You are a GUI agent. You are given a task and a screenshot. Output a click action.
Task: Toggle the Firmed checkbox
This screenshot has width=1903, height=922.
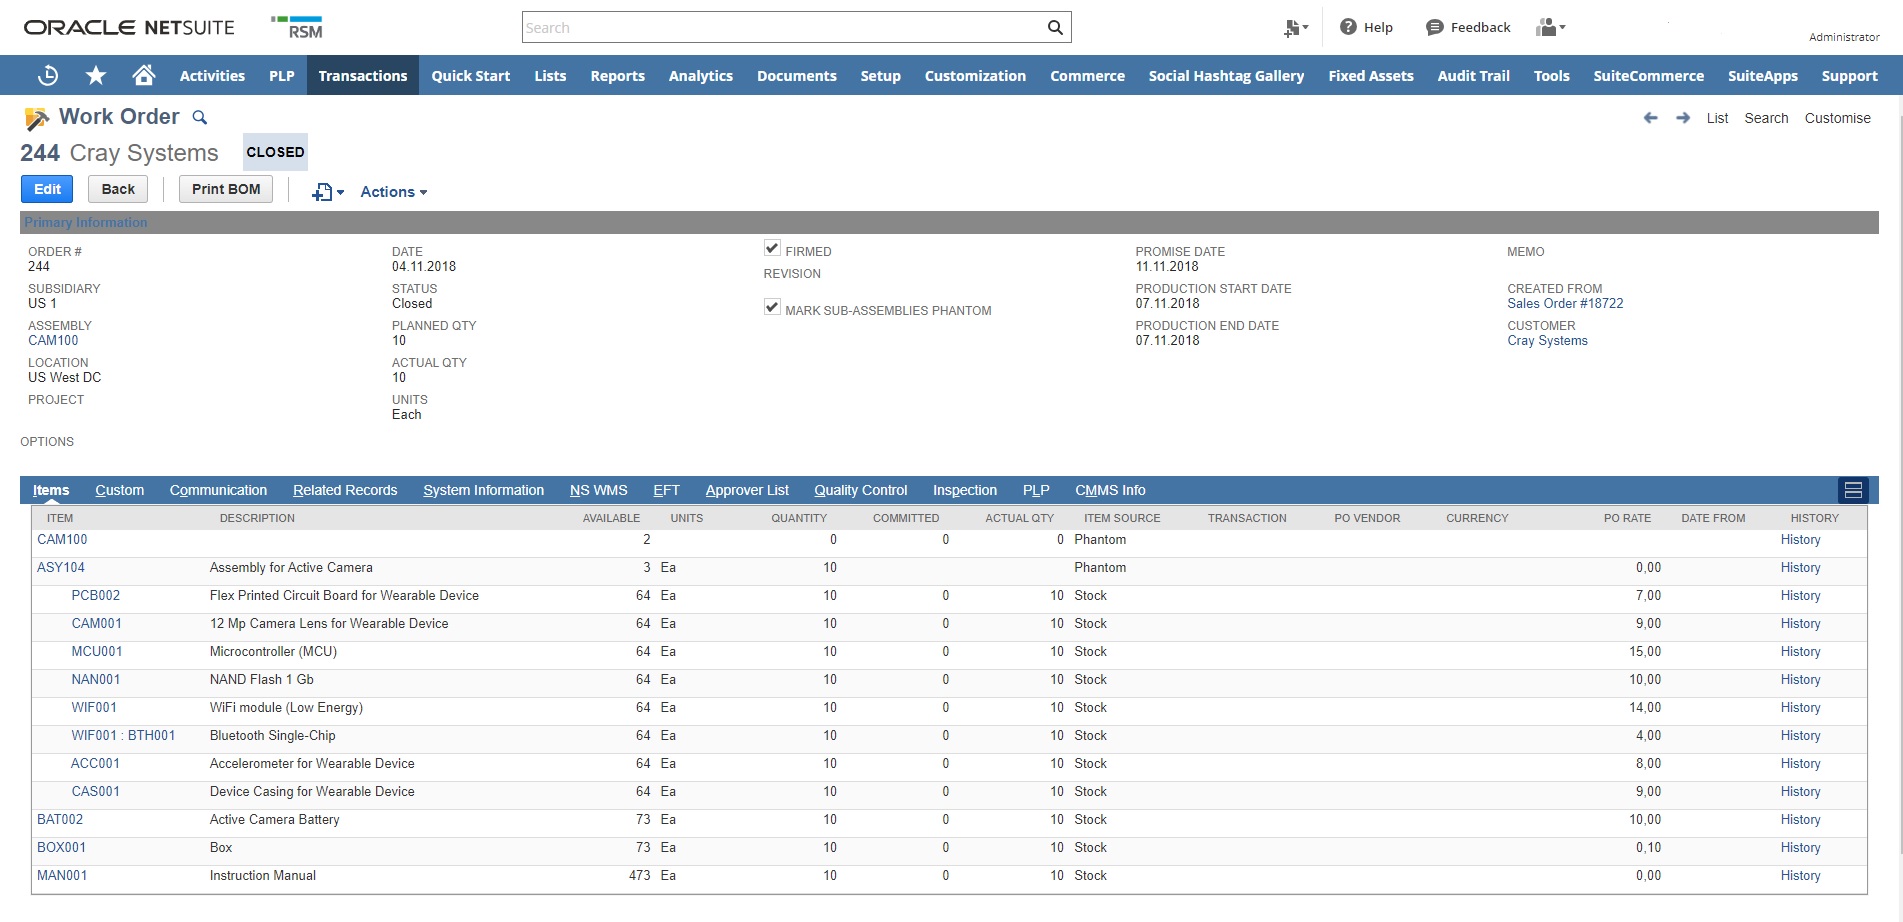(772, 249)
